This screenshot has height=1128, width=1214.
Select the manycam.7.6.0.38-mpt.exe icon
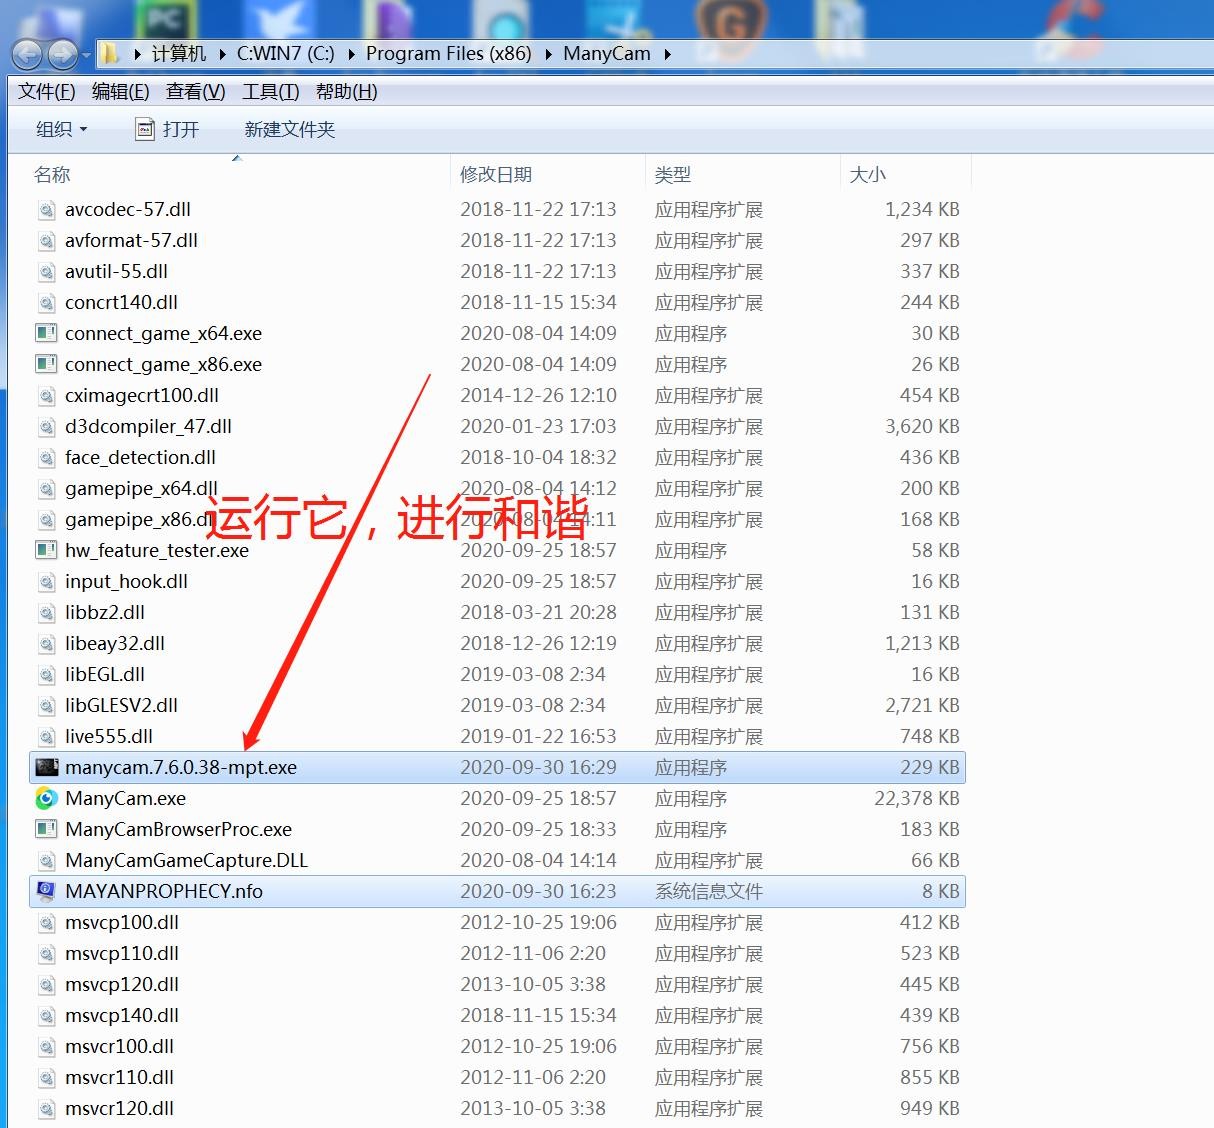point(46,768)
